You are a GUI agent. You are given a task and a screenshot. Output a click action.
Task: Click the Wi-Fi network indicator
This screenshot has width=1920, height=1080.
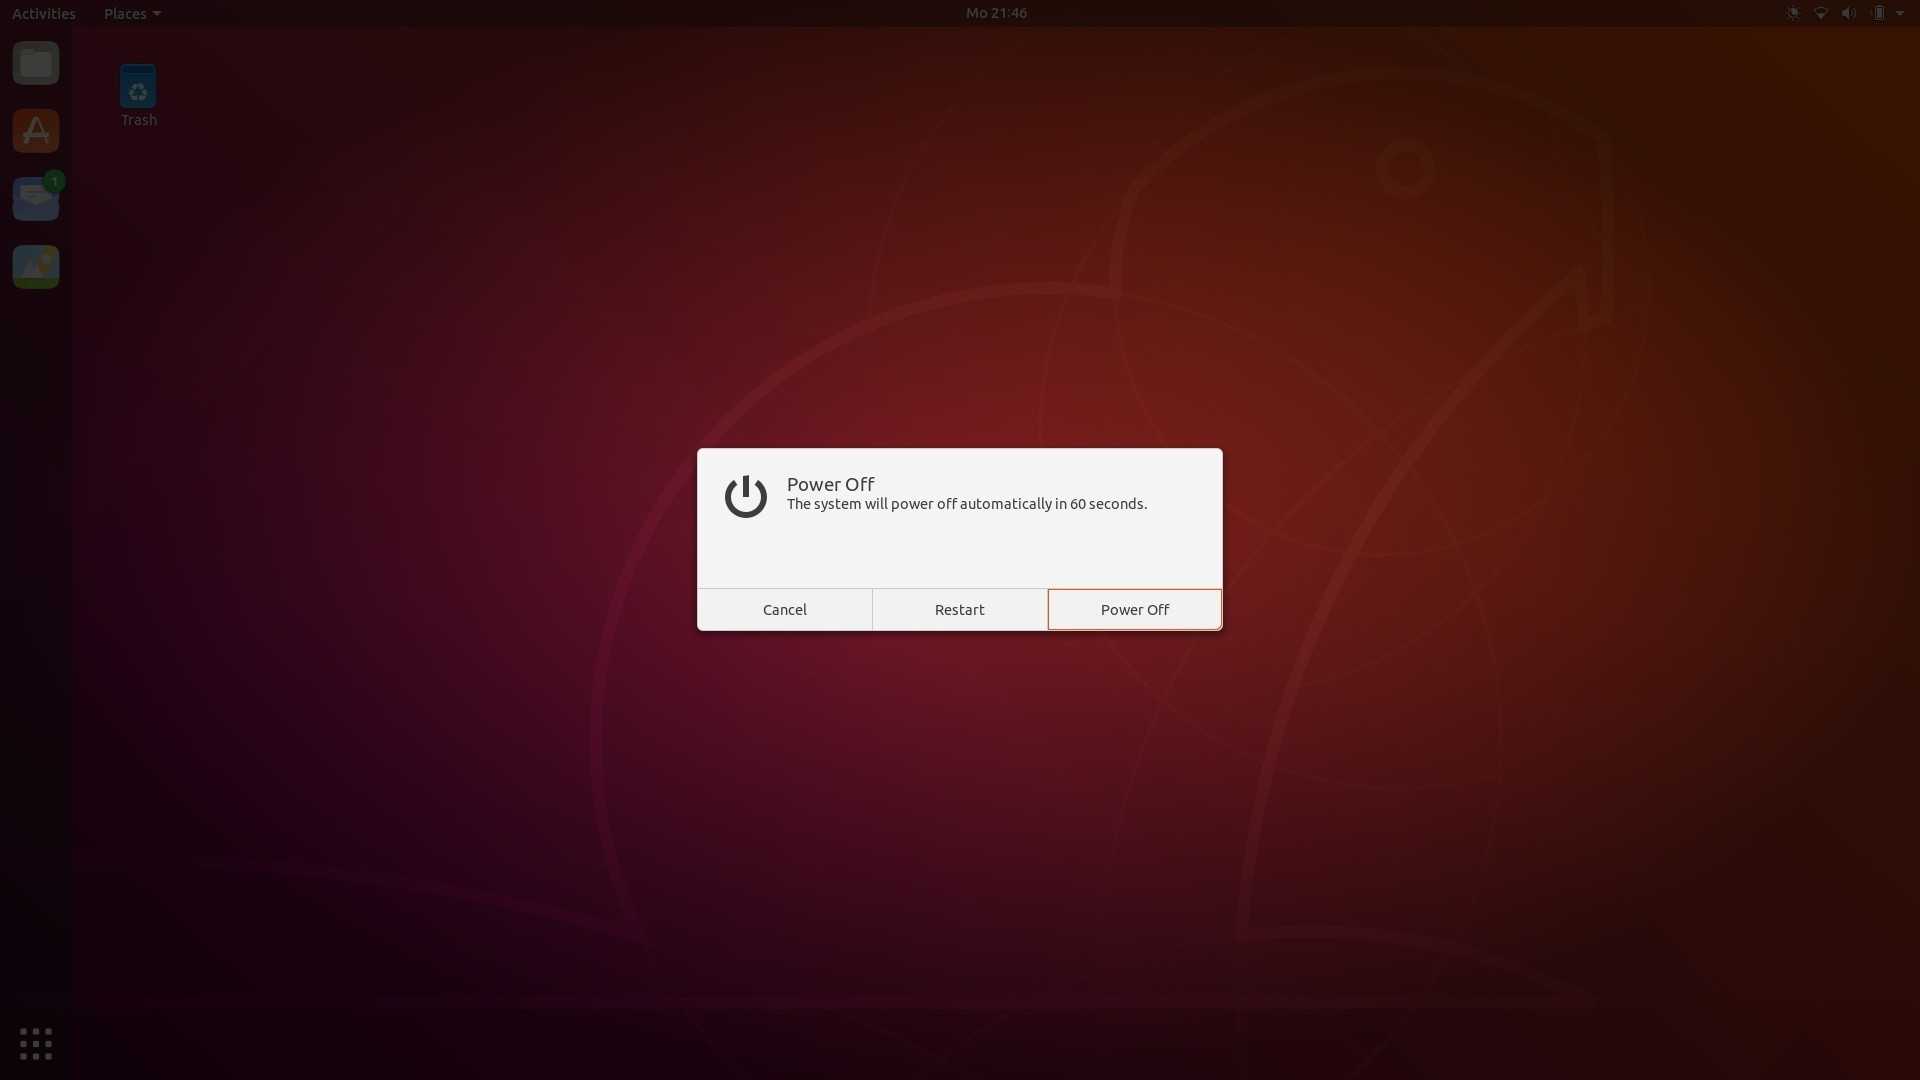tap(1821, 13)
